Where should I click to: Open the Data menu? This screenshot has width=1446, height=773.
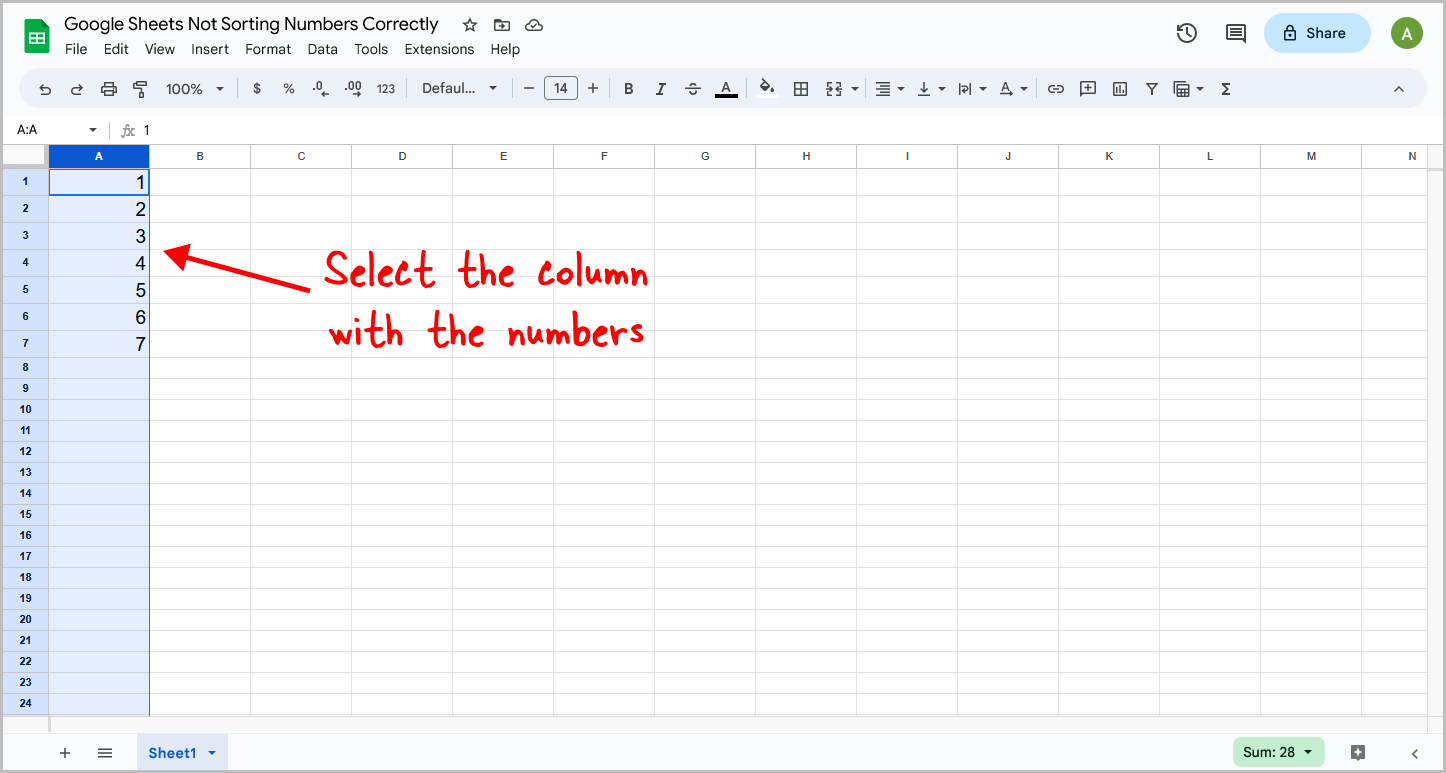tap(323, 49)
